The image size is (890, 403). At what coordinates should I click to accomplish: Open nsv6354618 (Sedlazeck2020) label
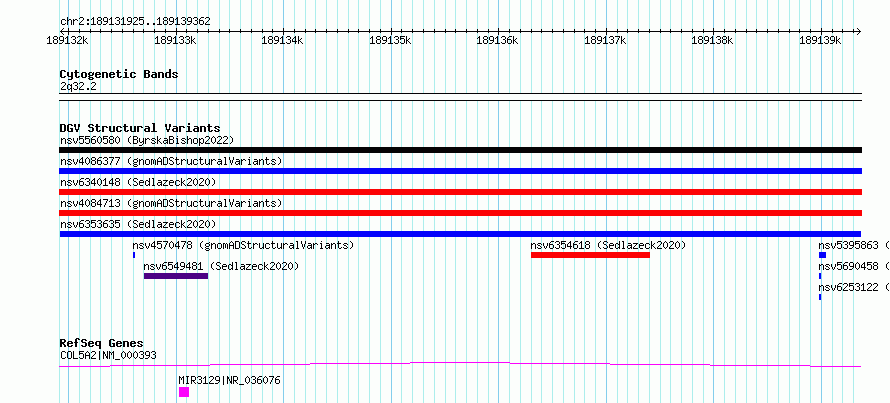(608, 245)
